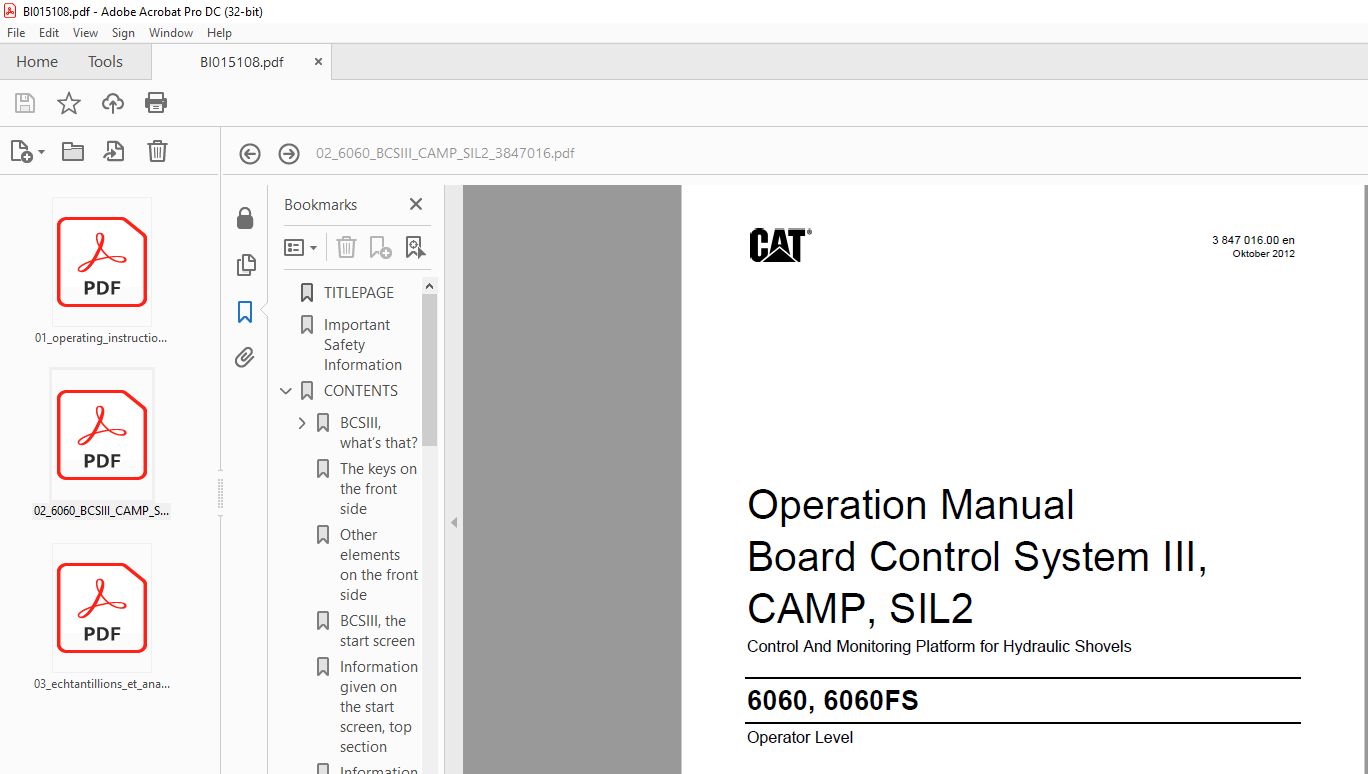
Task: Go to BCSIII, what's that? bookmark
Action: pyautogui.click(x=379, y=432)
